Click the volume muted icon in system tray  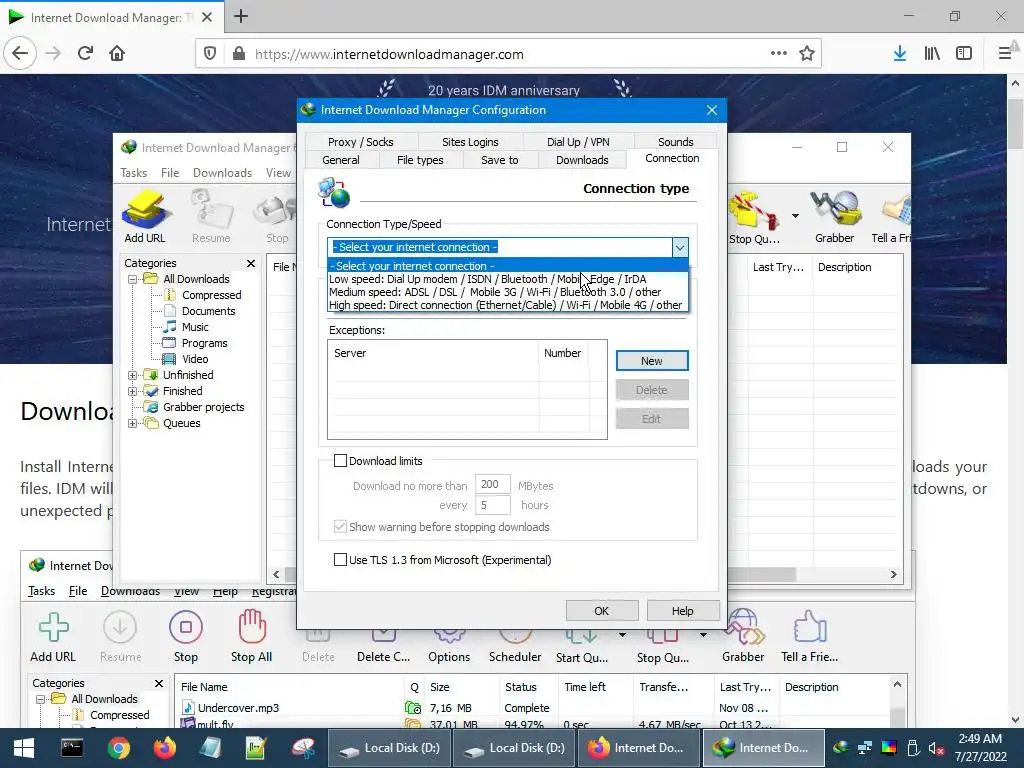pos(936,748)
